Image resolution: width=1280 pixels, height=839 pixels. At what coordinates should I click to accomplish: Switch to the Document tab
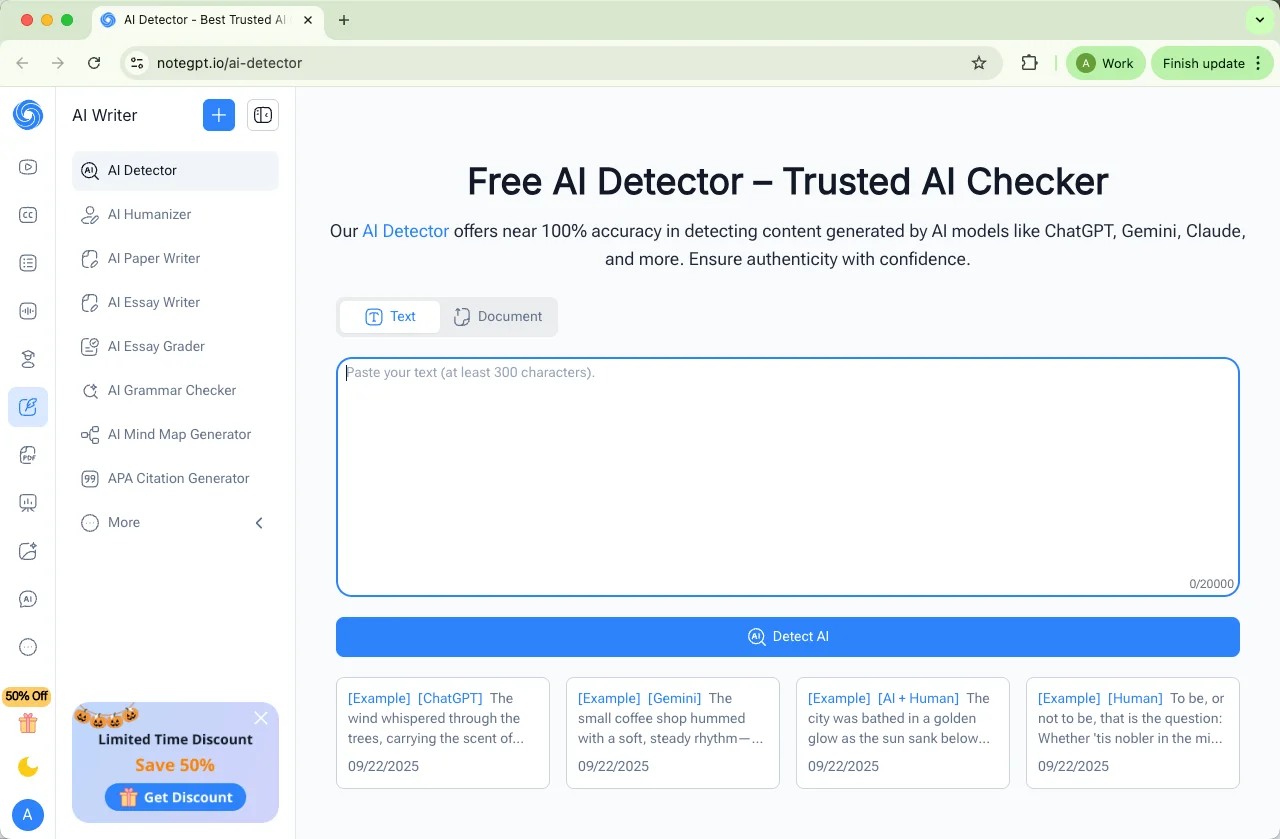point(498,317)
